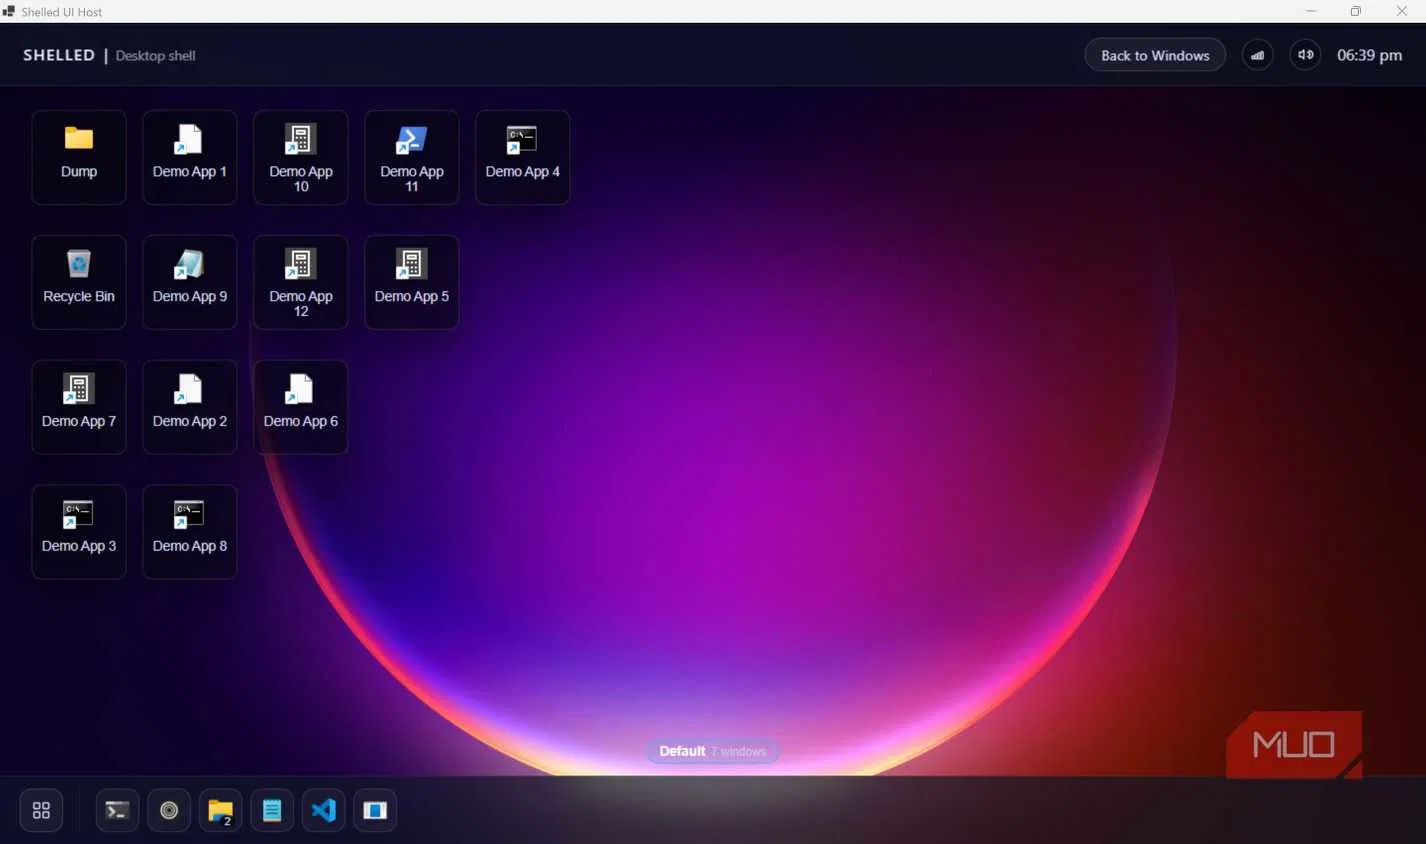The width and height of the screenshot is (1426, 844).
Task: Launch Demo App 11 PowerShell shortcut
Action: tap(412, 157)
